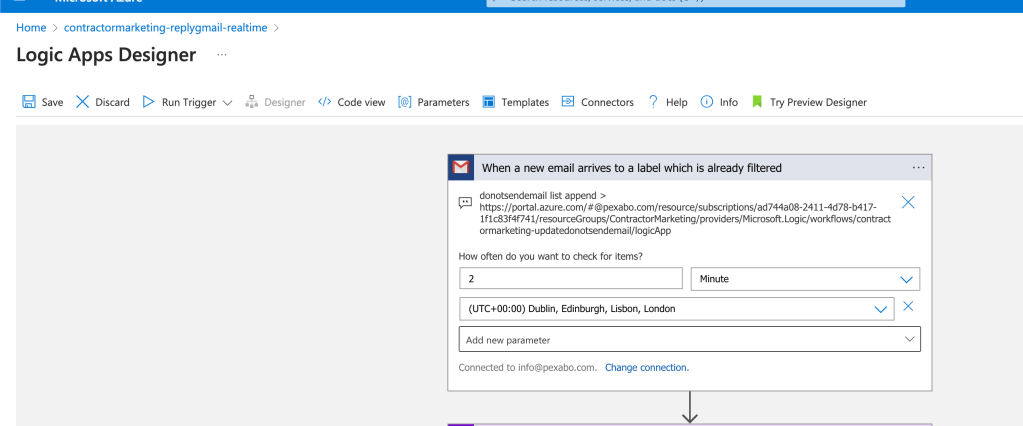
Task: Dismiss the trigger comment with X
Action: 908,202
